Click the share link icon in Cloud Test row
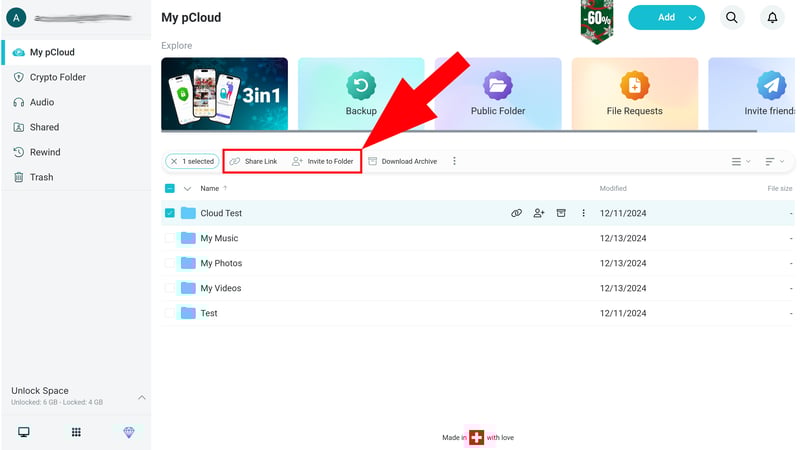 pyautogui.click(x=516, y=213)
